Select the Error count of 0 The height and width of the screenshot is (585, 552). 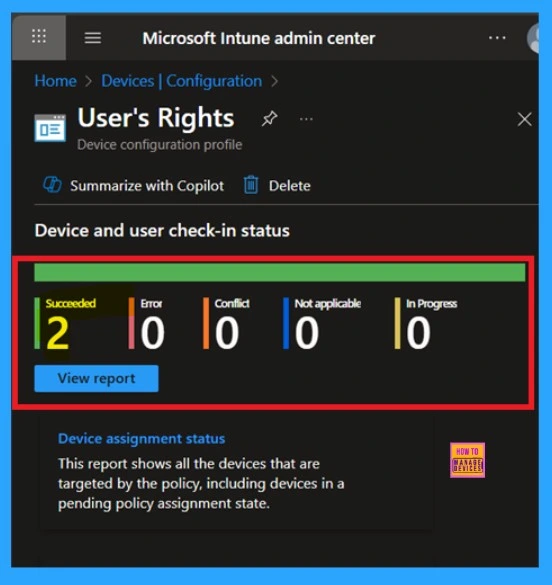click(x=153, y=333)
